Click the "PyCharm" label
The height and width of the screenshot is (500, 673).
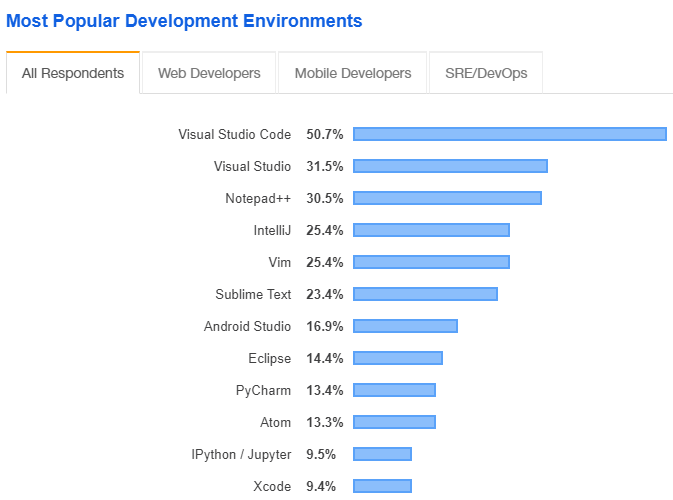click(x=263, y=391)
